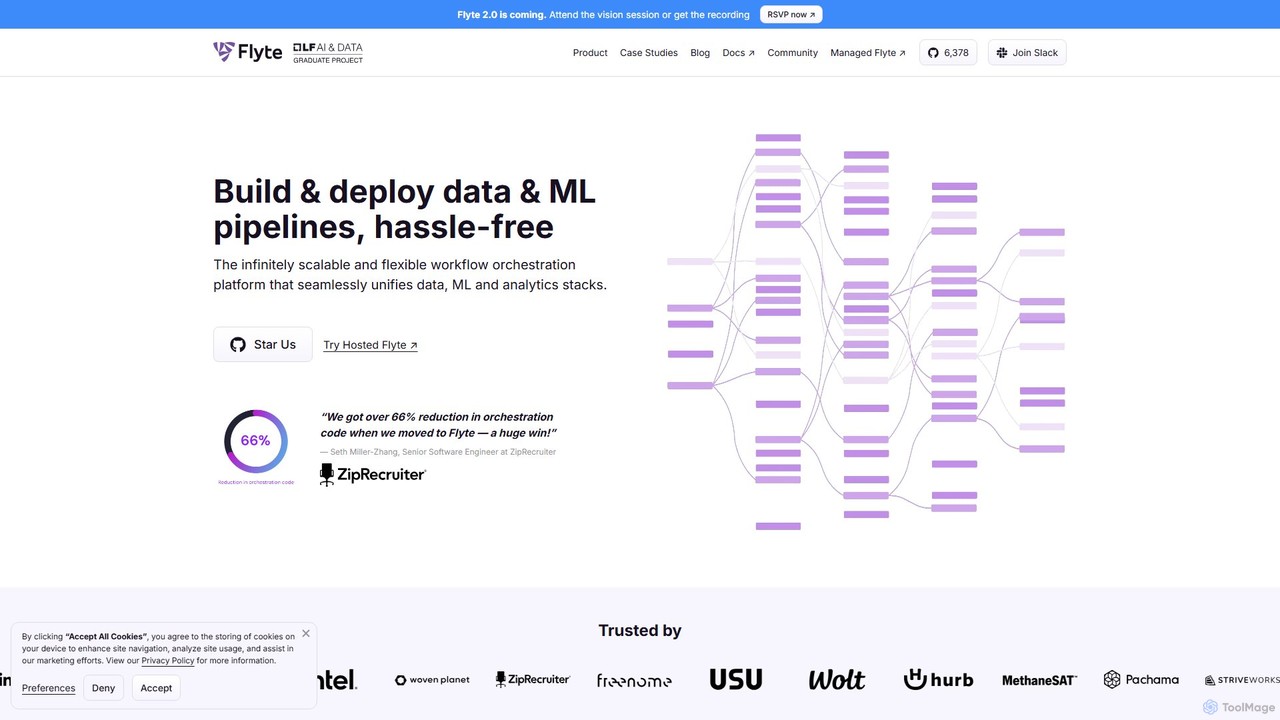Open the Blog page
Viewport: 1280px width, 720px height.
700,53
